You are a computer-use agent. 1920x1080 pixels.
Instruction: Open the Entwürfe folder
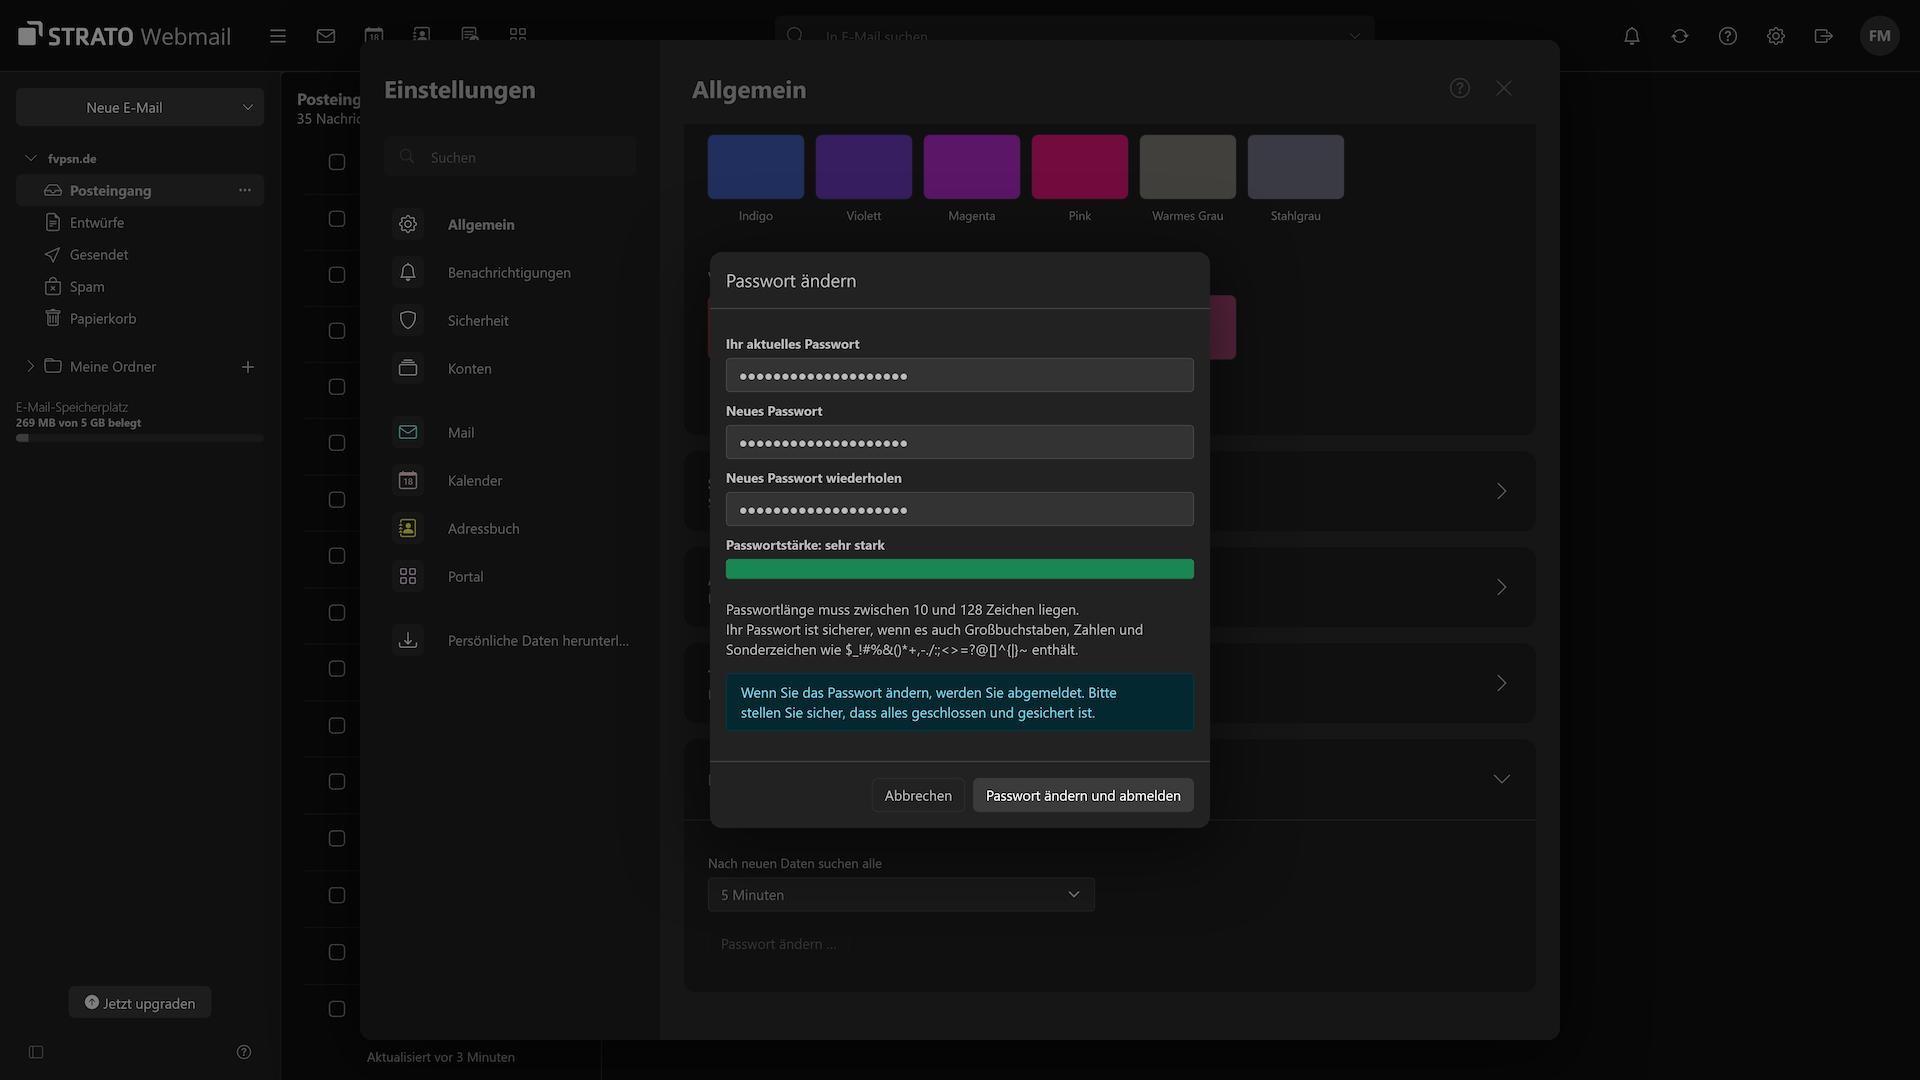(97, 222)
